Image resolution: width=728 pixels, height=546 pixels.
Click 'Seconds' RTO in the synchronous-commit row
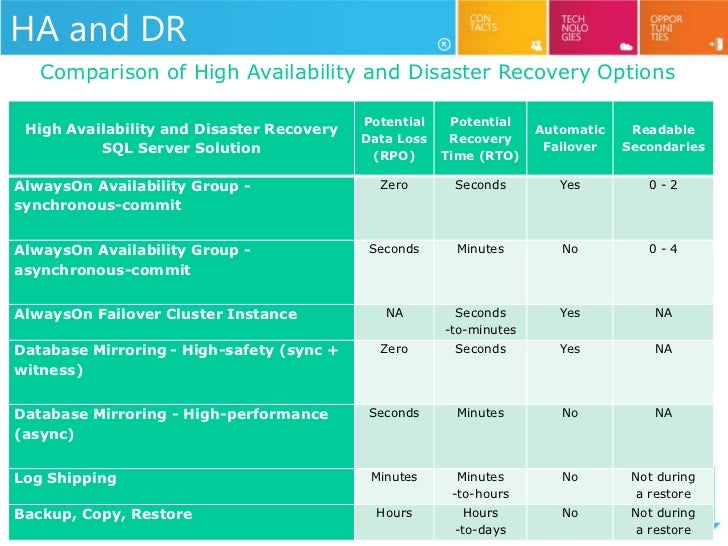pyautogui.click(x=480, y=185)
